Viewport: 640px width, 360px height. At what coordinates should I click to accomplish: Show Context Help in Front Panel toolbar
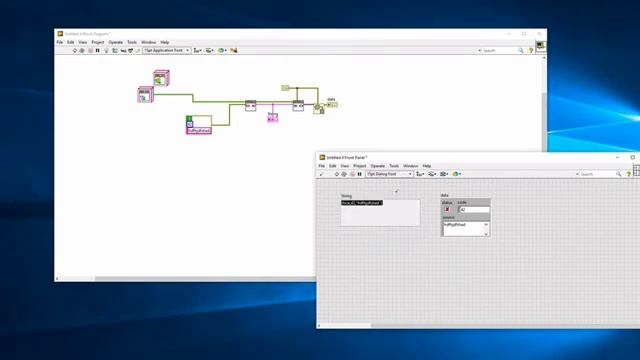point(629,174)
